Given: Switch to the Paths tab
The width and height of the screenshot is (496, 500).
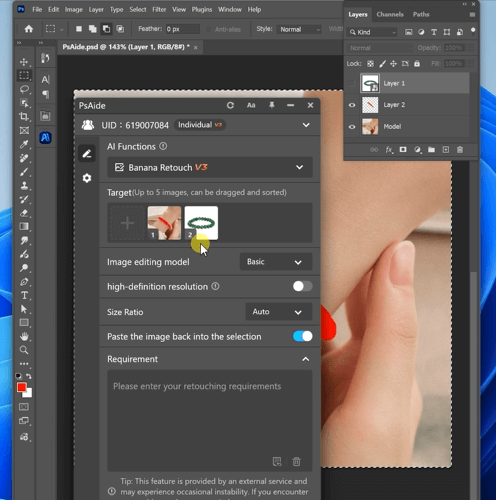Looking at the screenshot, I should [x=421, y=14].
